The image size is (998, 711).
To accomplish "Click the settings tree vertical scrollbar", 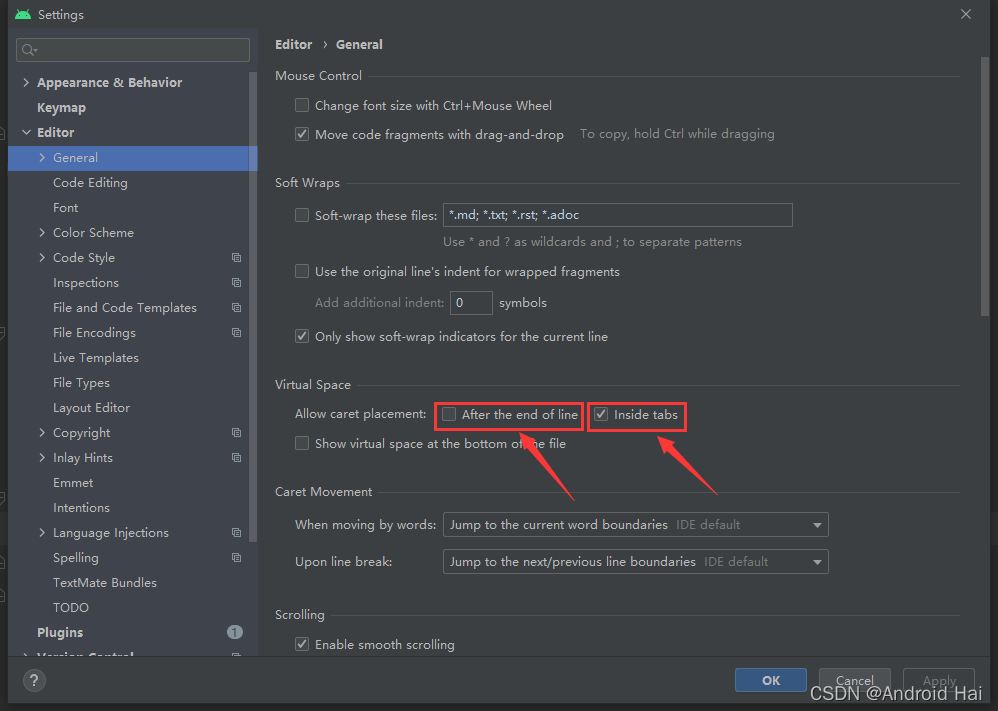I will 253,307.
